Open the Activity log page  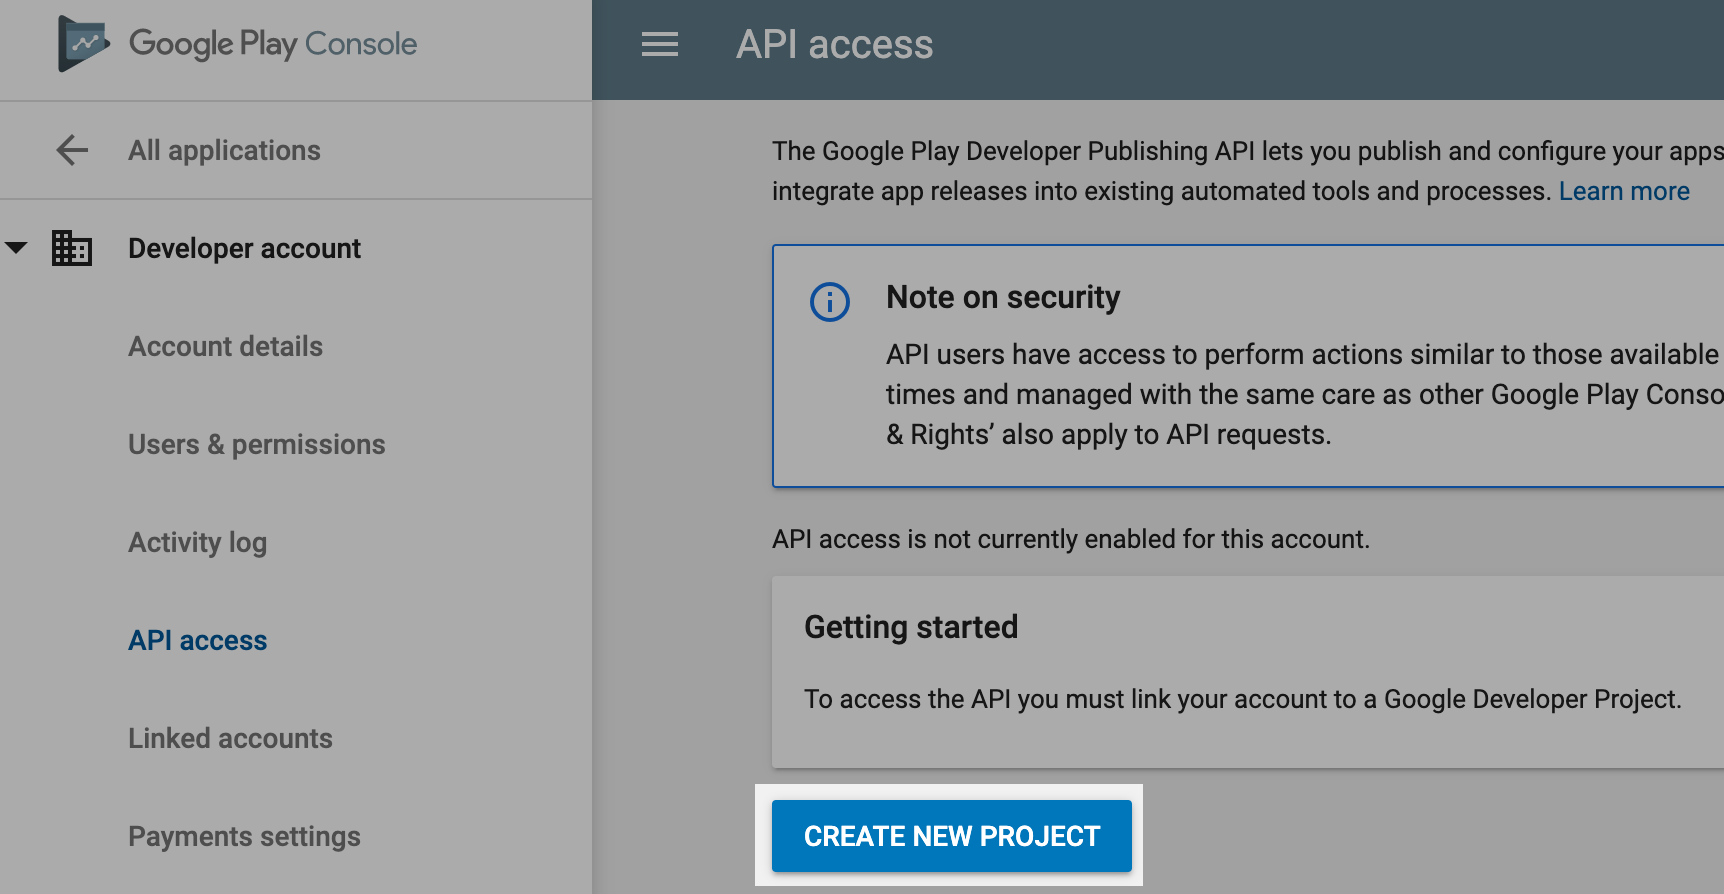click(x=198, y=542)
